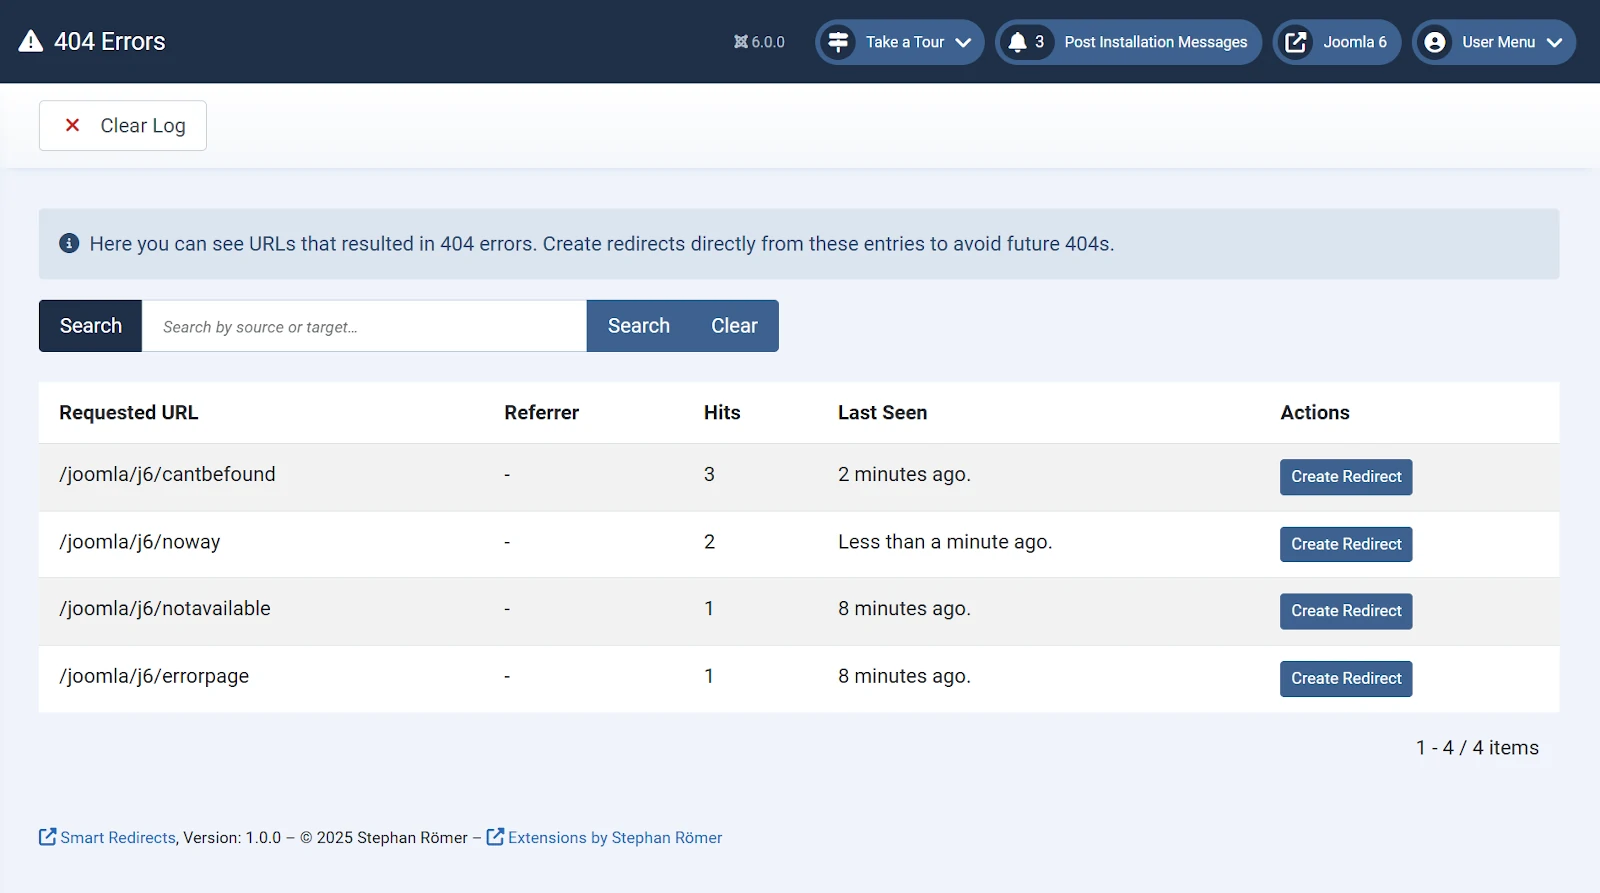
Task: Create redirect for /joomla/j6/errorpage
Action: point(1345,678)
